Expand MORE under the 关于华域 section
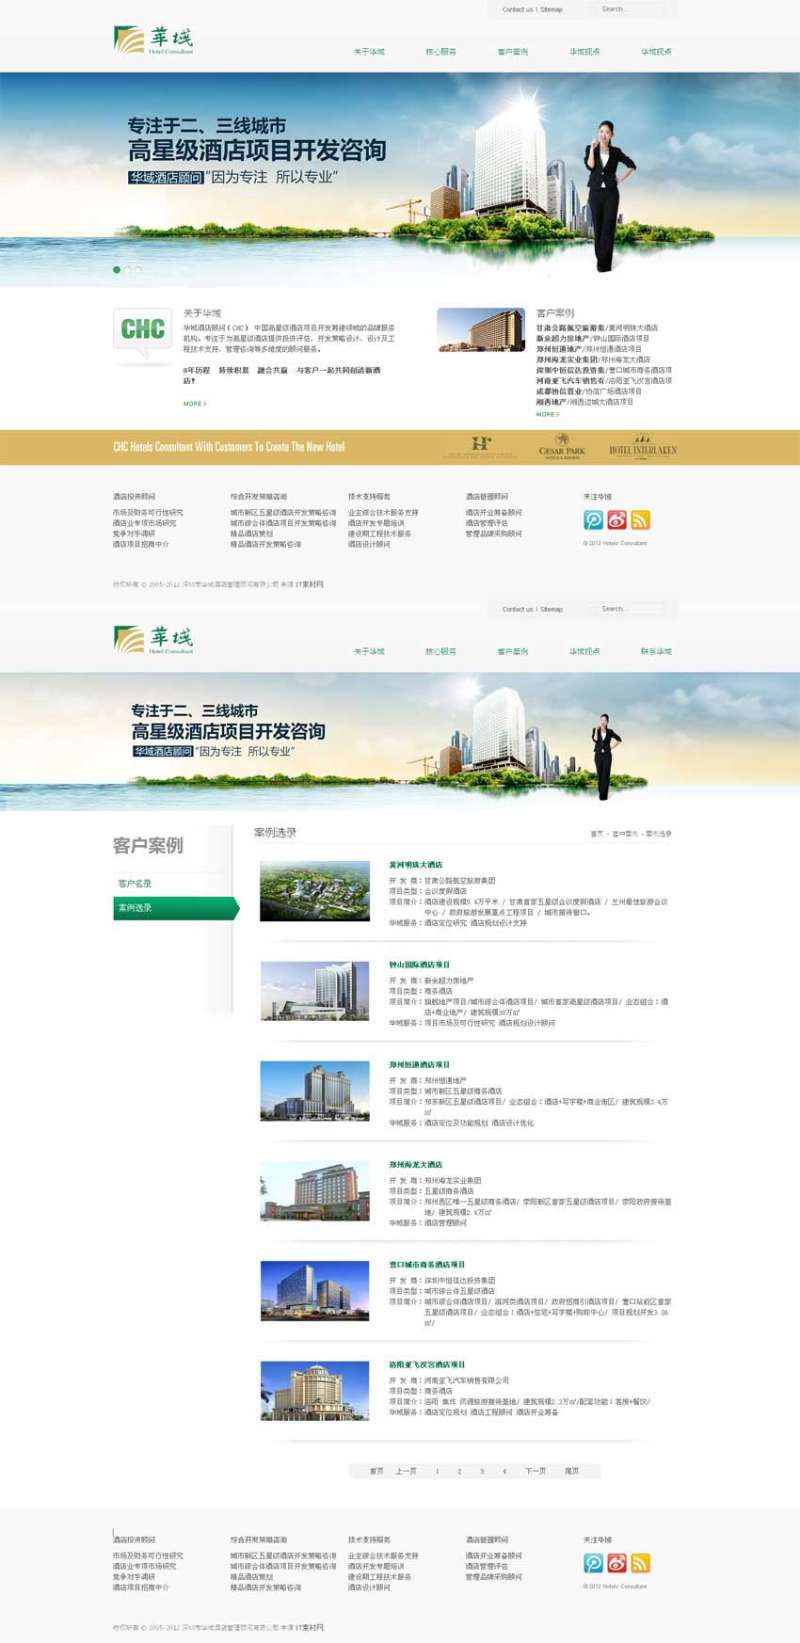Image resolution: width=800 pixels, height=1643 pixels. (194, 404)
